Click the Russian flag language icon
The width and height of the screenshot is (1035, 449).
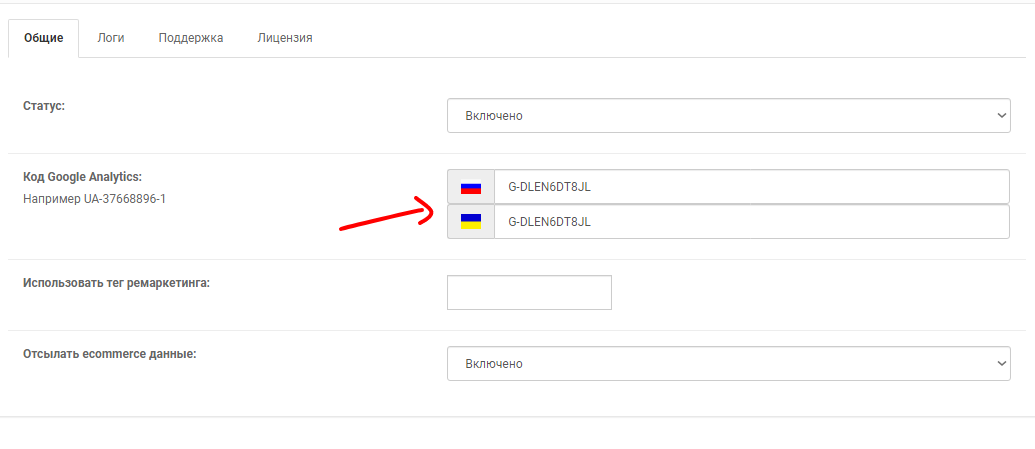(x=471, y=188)
